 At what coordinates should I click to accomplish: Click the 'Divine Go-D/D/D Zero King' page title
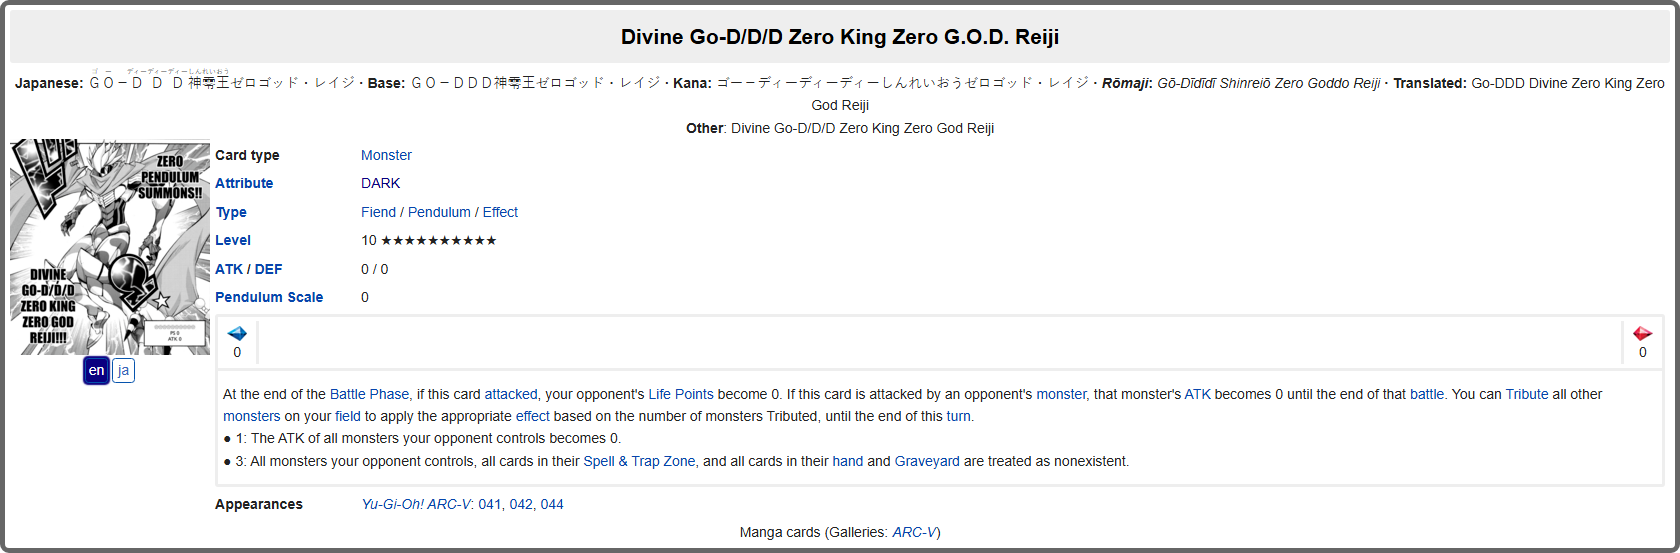[840, 37]
